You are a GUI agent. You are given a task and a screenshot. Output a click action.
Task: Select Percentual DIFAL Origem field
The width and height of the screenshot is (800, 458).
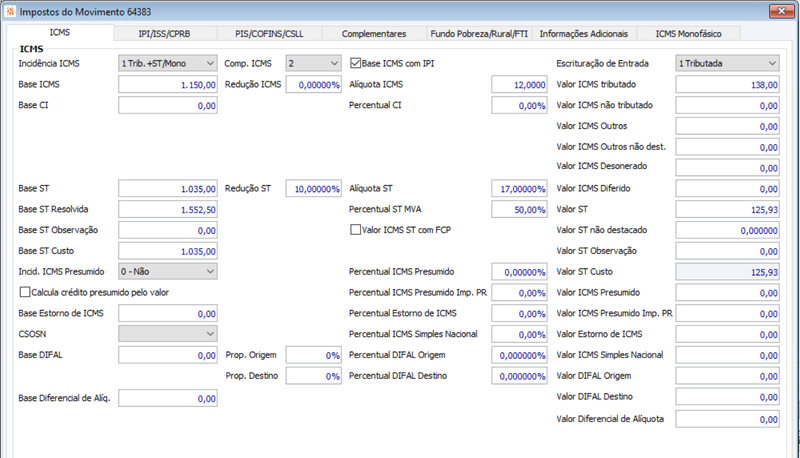pos(519,355)
